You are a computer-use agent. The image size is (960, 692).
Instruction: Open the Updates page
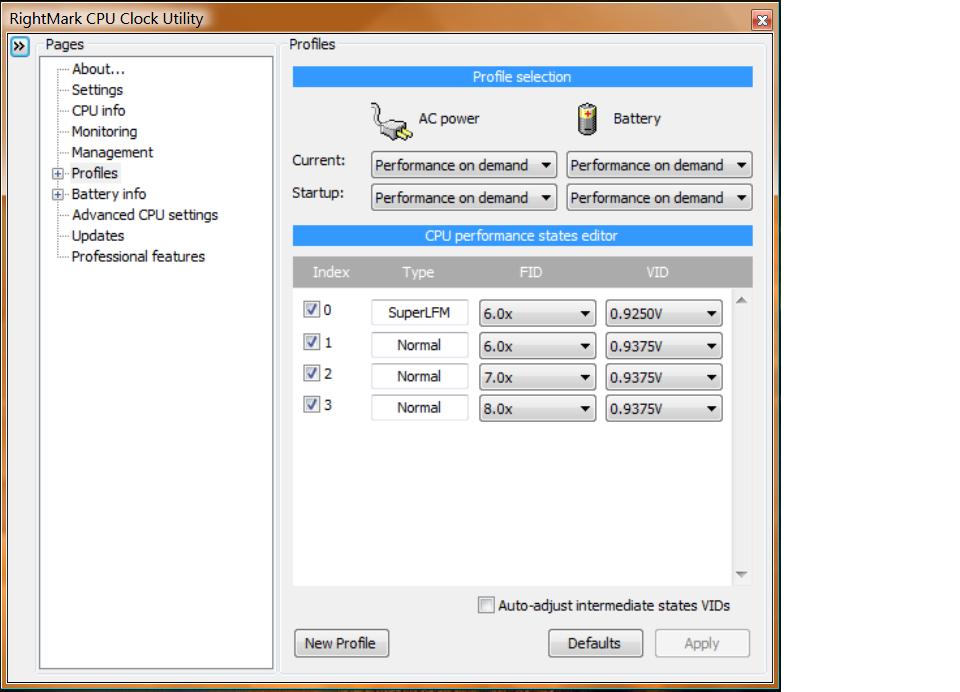click(98, 236)
